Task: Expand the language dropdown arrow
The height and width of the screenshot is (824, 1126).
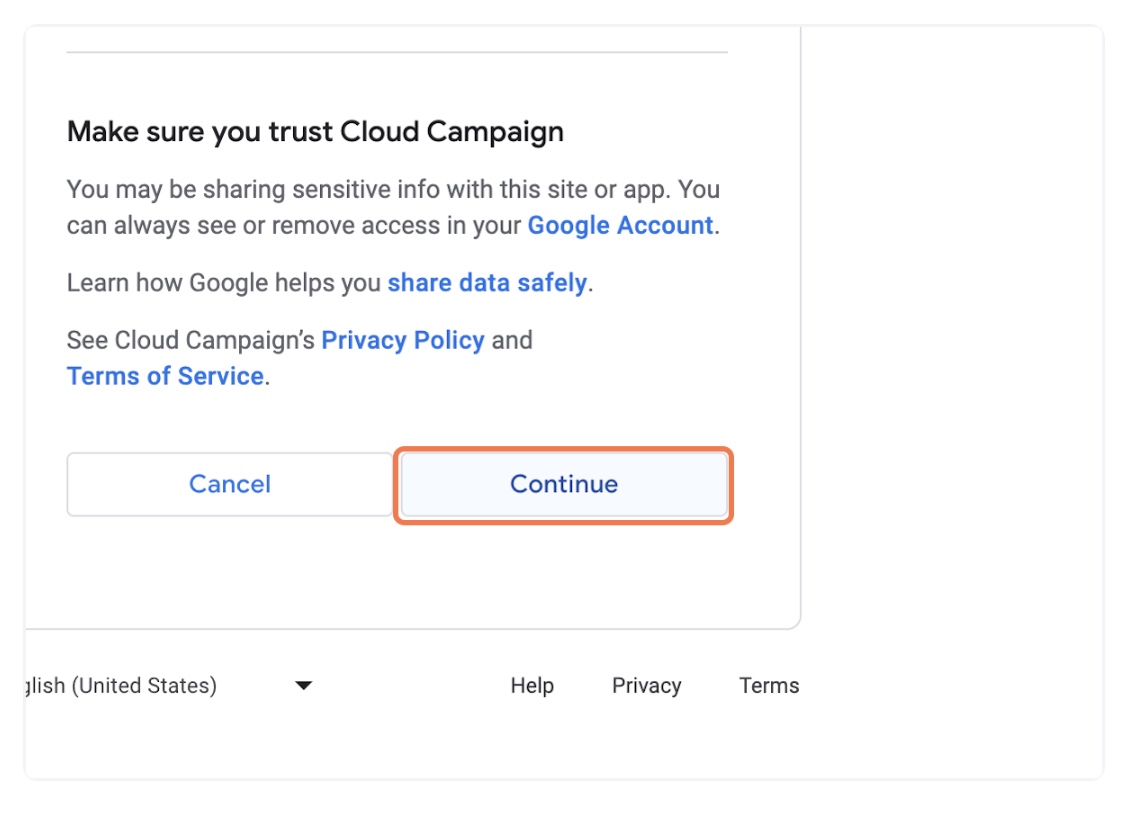Action: [x=304, y=686]
